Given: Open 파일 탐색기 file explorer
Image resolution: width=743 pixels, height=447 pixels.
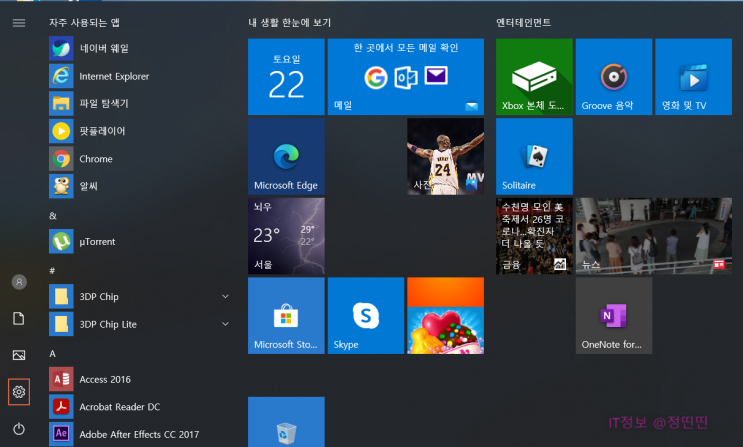Looking at the screenshot, I should coord(140,104).
